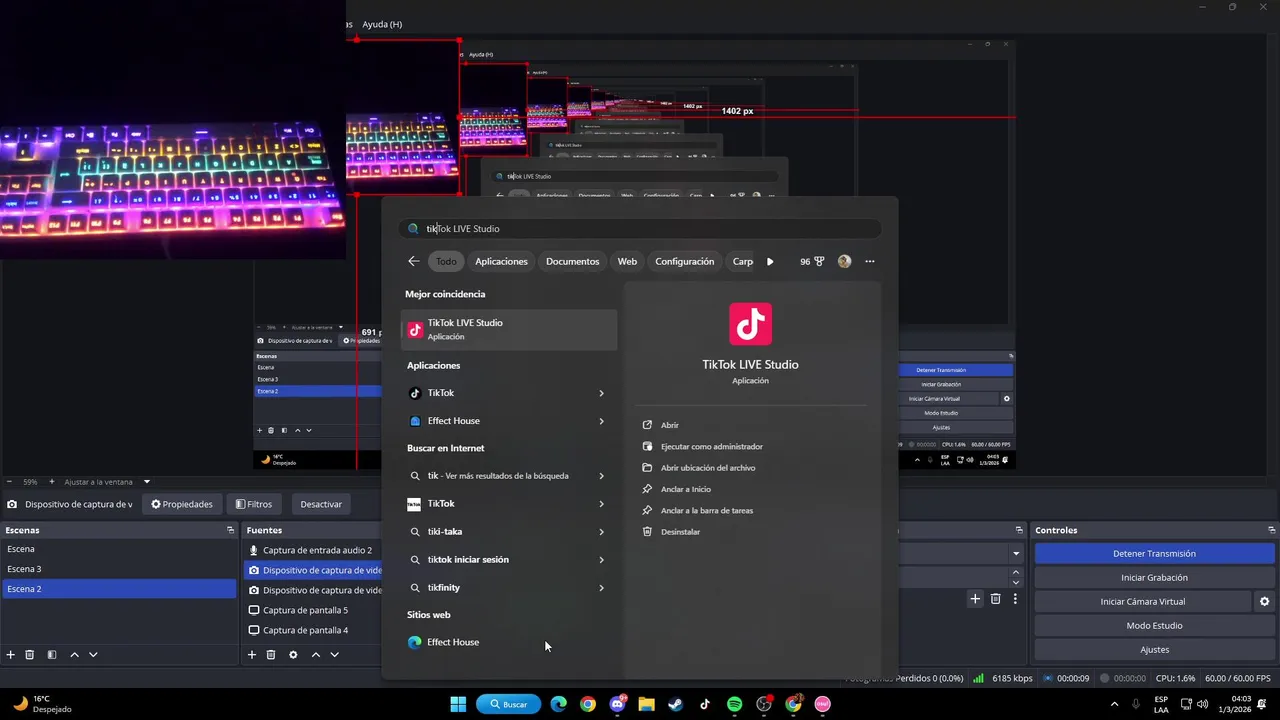The image size is (1280, 720).
Task: Switch to the Web search filter
Action: [627, 261]
